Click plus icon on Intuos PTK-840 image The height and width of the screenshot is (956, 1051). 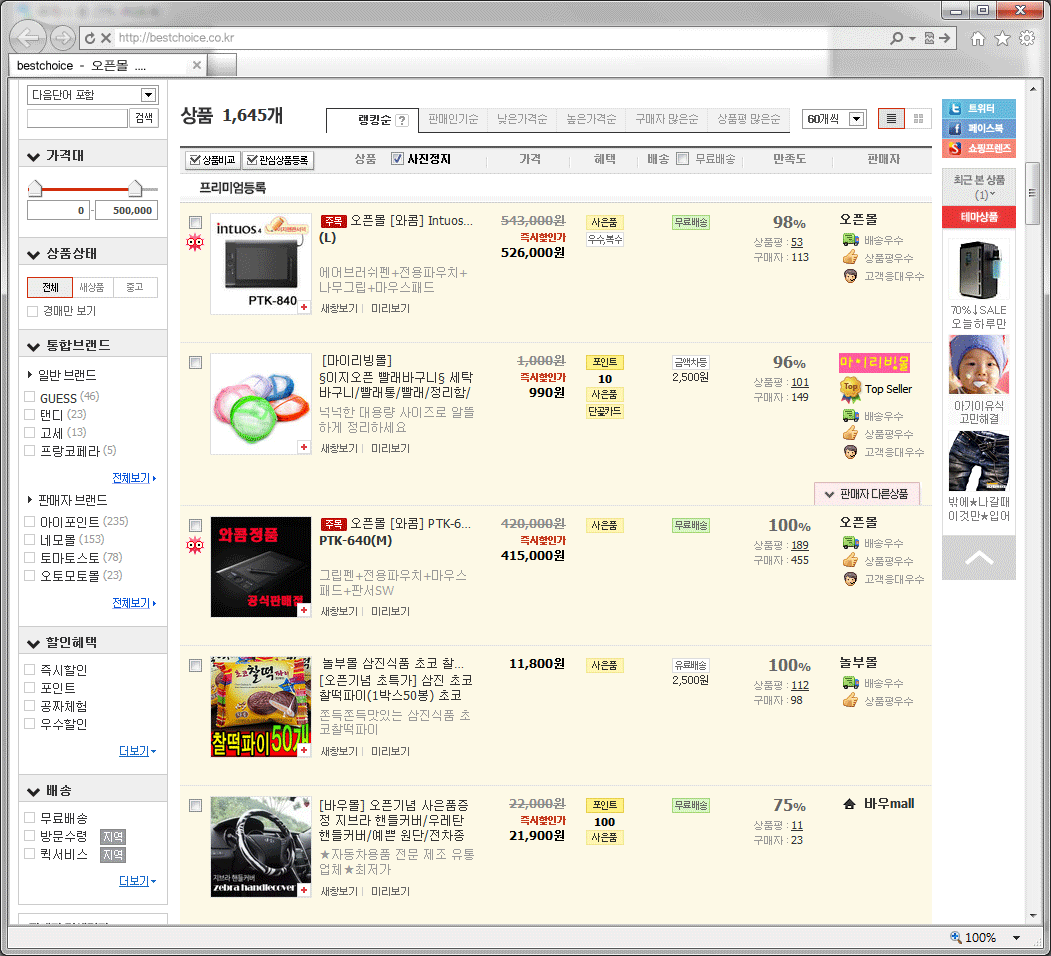(x=304, y=307)
